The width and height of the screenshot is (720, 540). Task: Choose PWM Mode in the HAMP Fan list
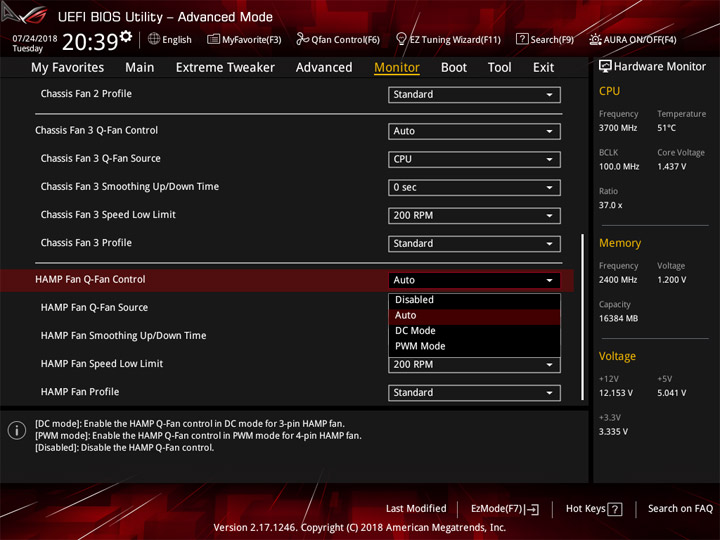click(474, 347)
